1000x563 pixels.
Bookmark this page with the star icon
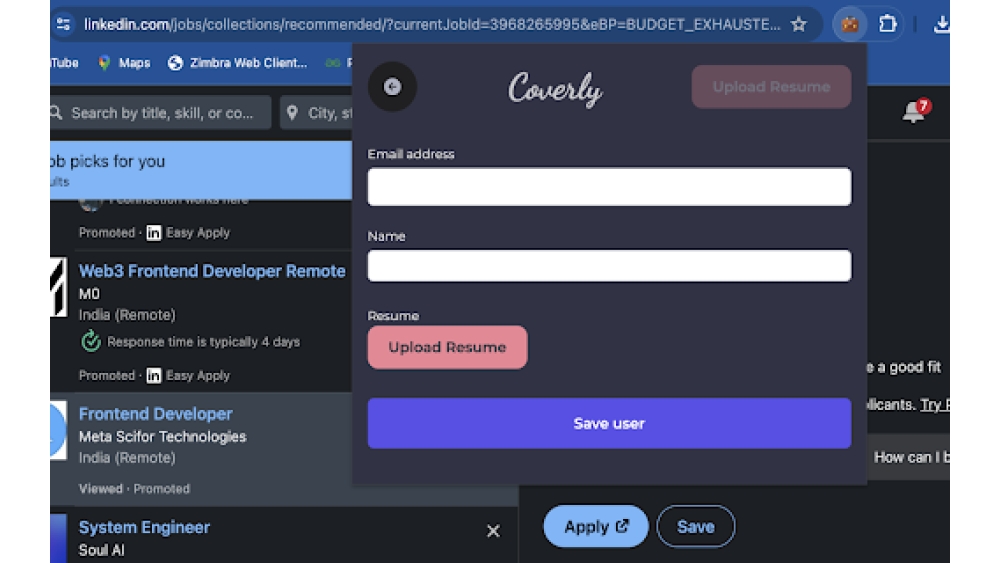point(798,24)
